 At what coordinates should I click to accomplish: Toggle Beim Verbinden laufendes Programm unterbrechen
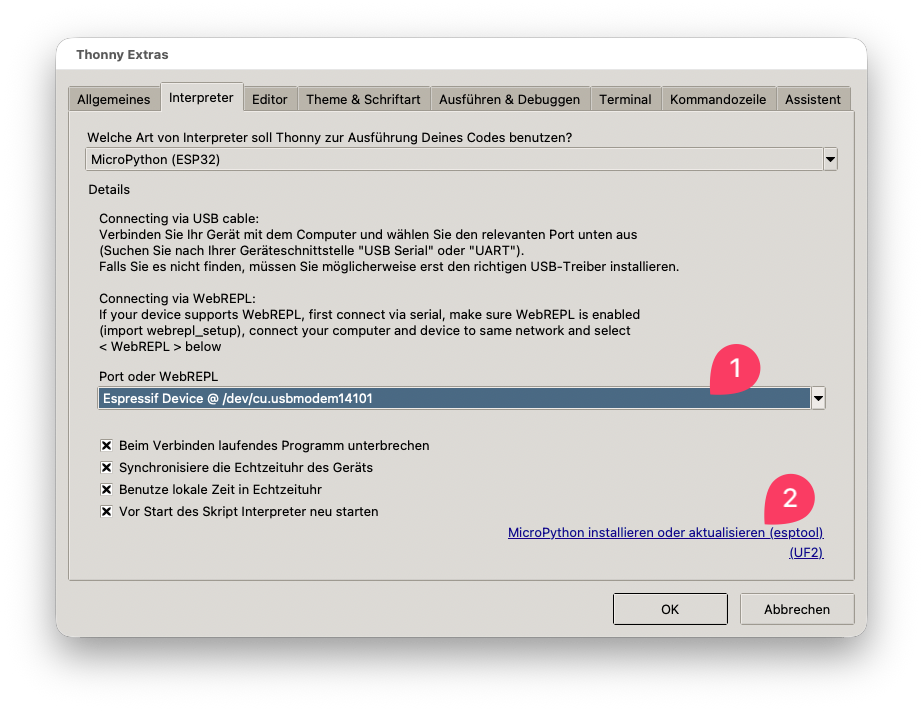pyautogui.click(x=107, y=446)
